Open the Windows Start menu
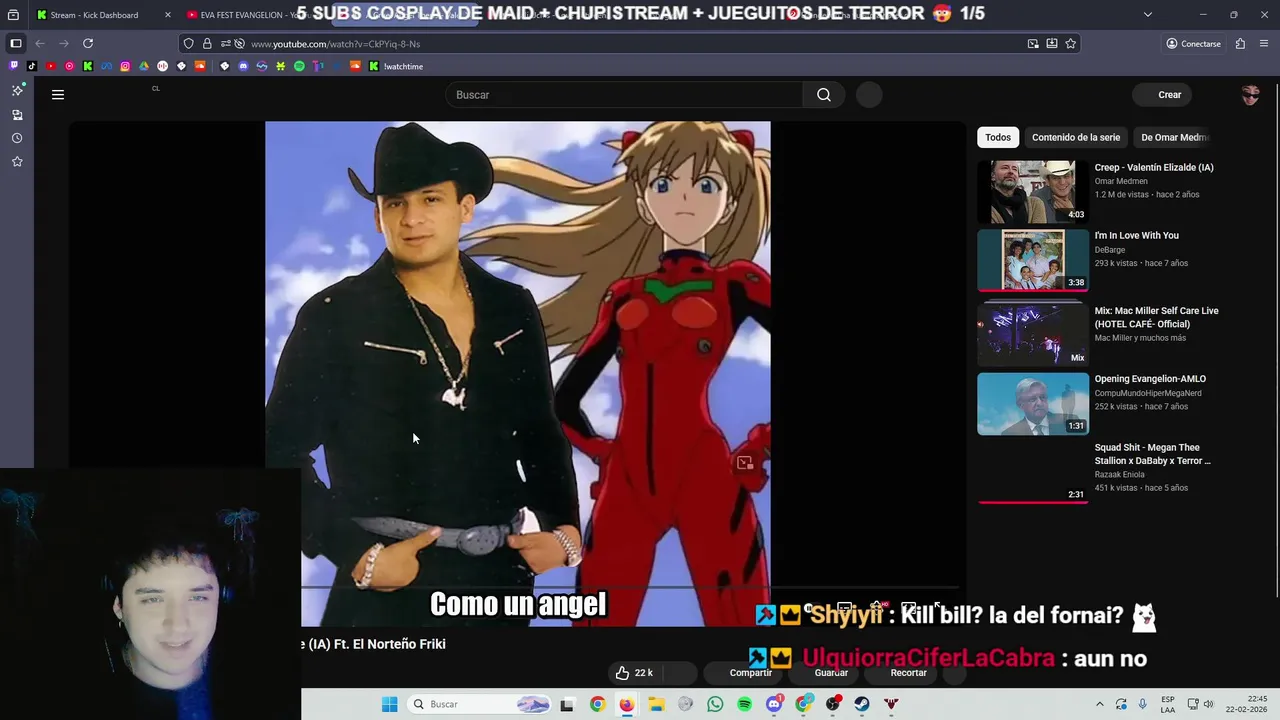This screenshot has height=720, width=1280. (x=389, y=704)
